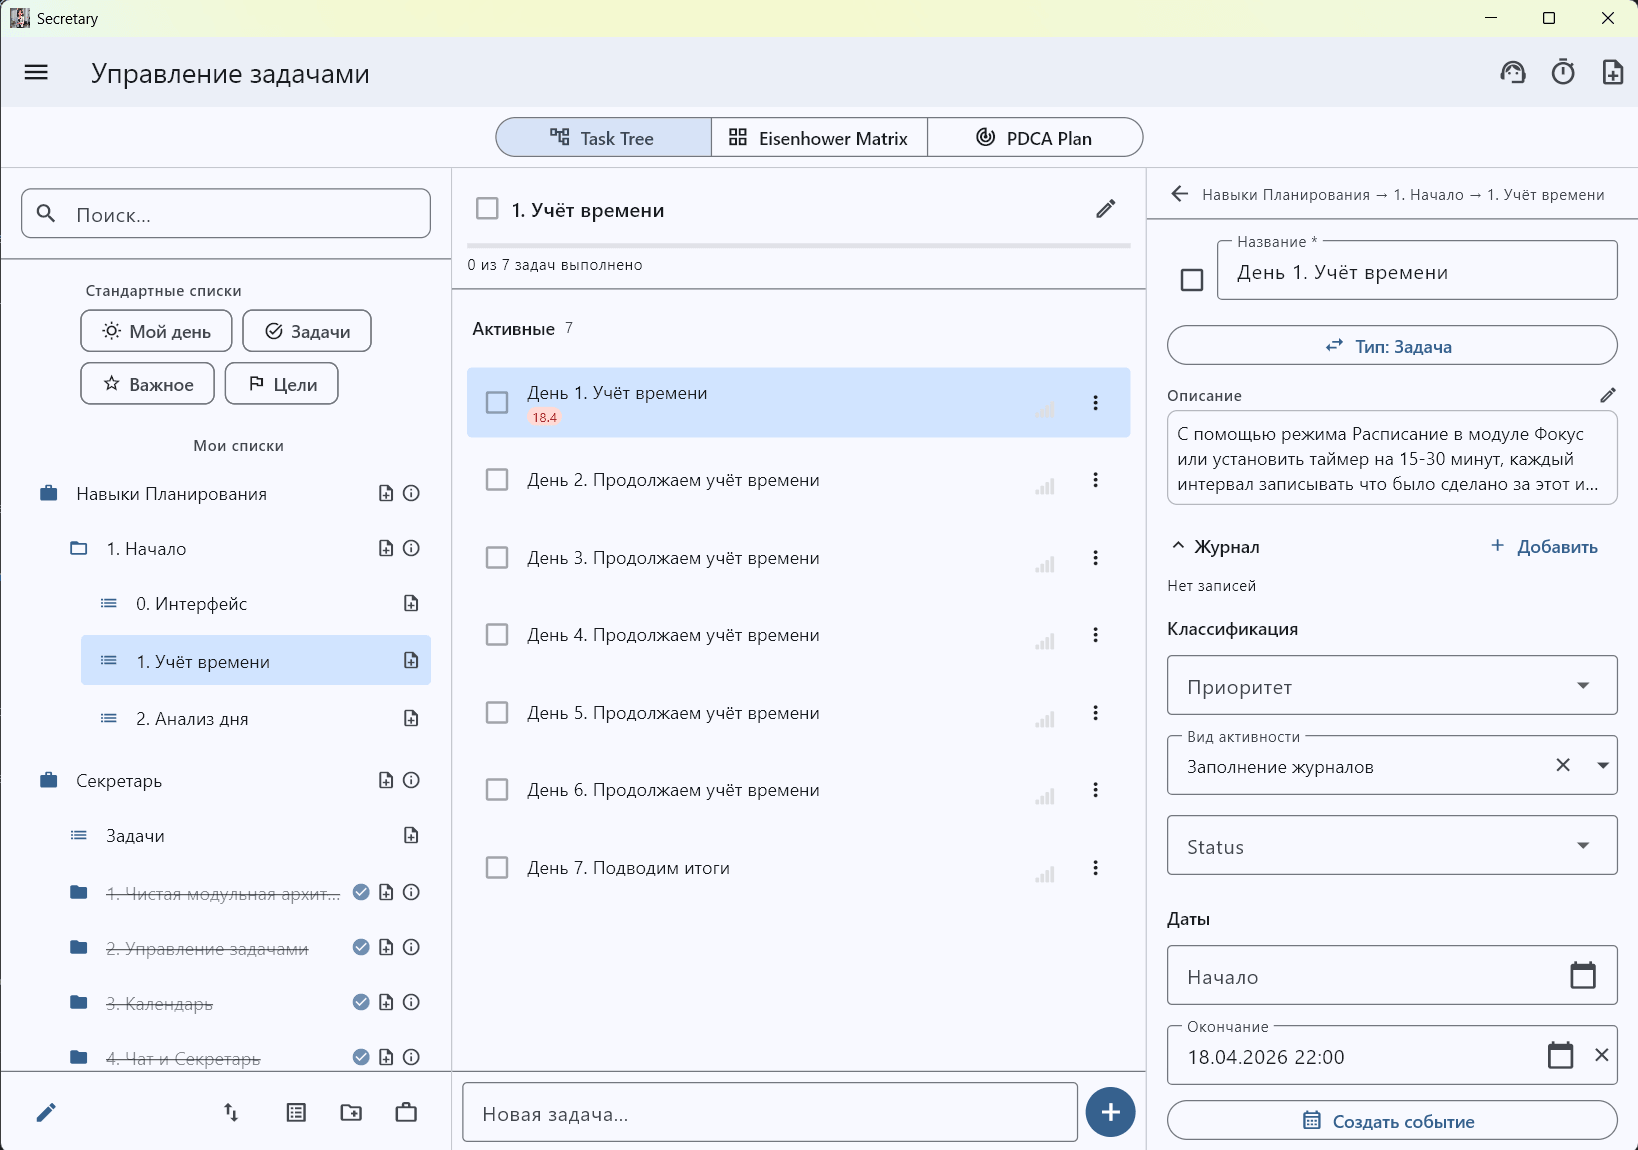Clear the Окончание date value
Screen dimensions: 1638x1150
pos(1601,1055)
